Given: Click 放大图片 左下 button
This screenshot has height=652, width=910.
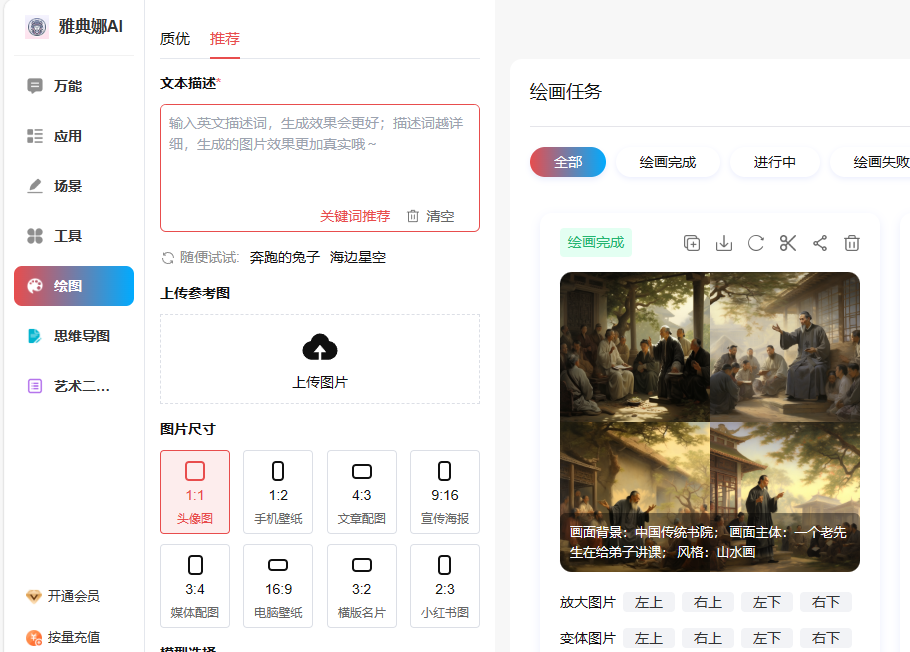Looking at the screenshot, I should click(x=767, y=602).
